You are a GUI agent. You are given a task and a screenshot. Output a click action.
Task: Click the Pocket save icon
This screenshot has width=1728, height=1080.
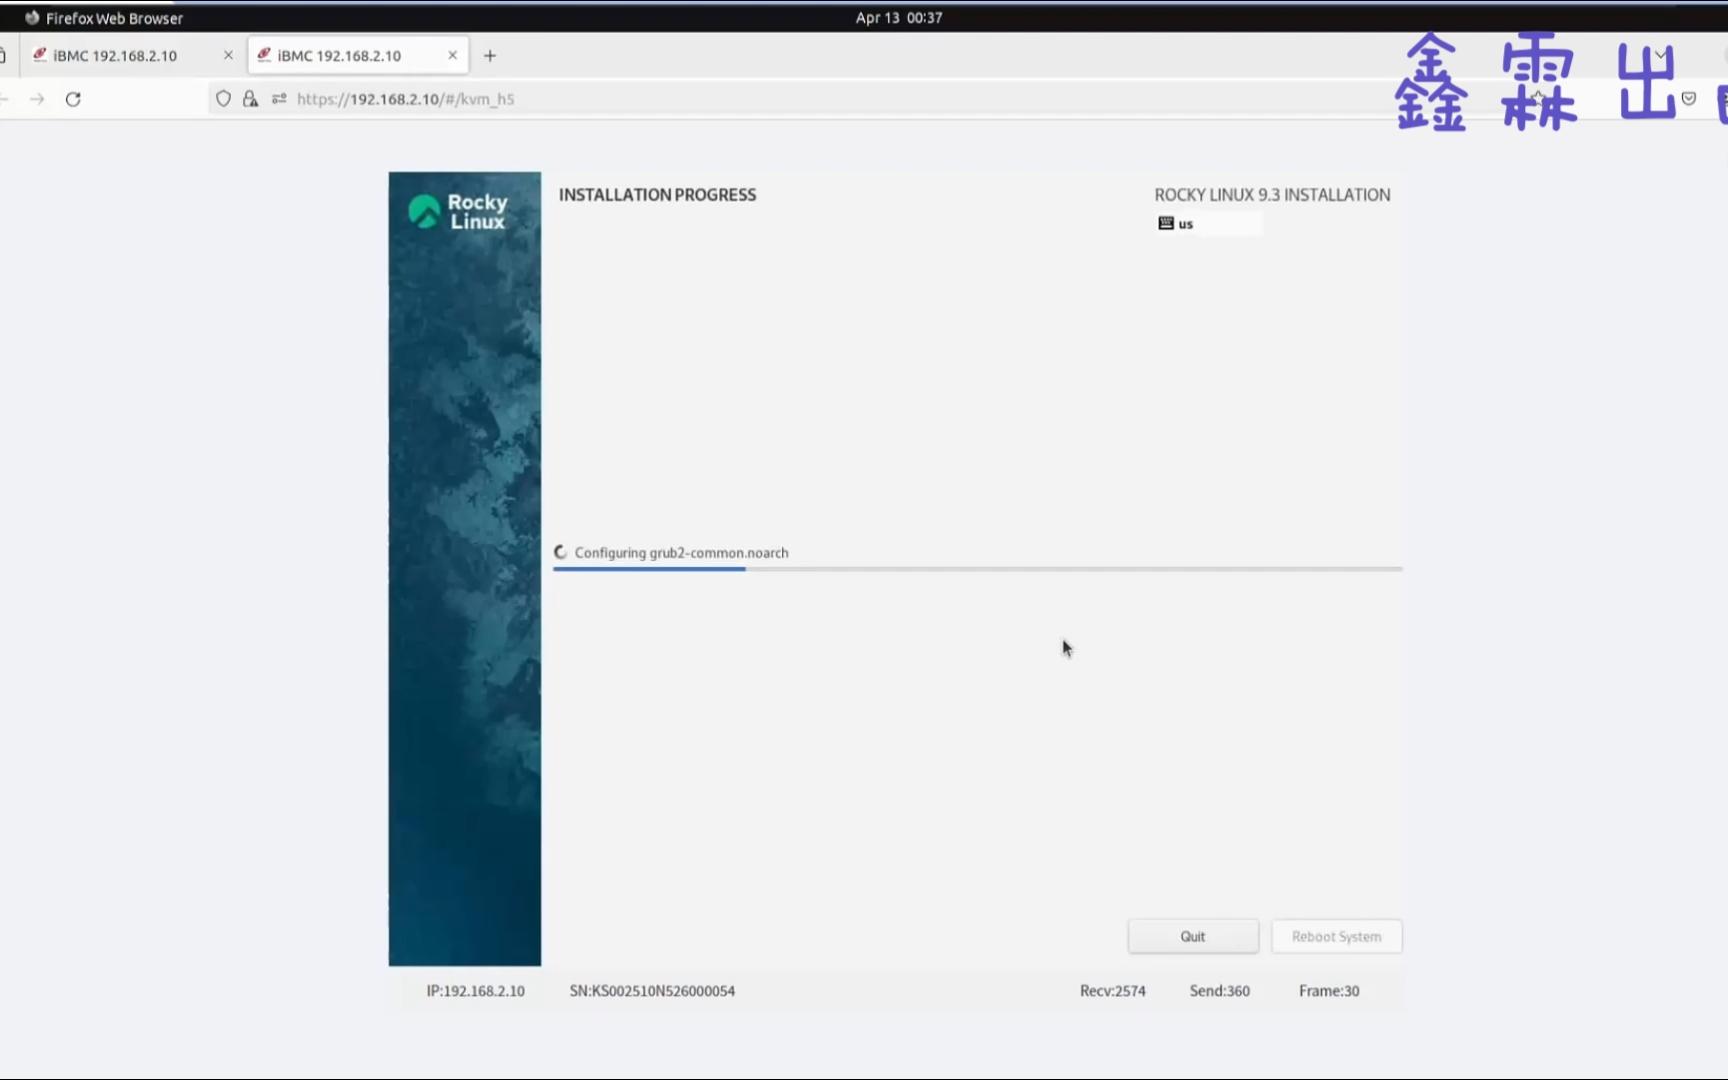[x=1689, y=98]
